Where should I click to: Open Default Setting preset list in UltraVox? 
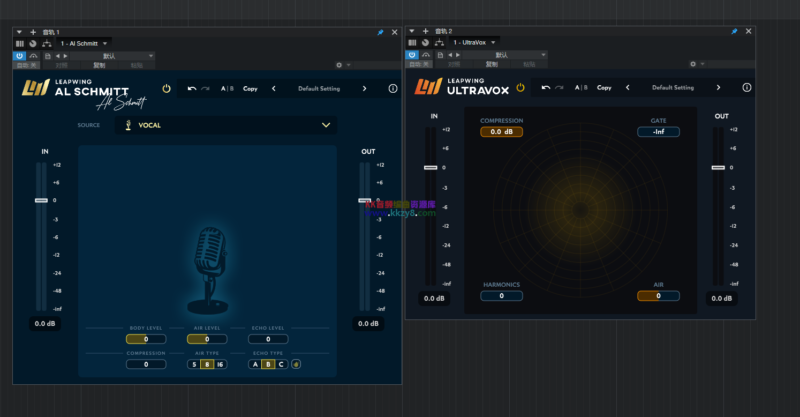click(x=673, y=88)
